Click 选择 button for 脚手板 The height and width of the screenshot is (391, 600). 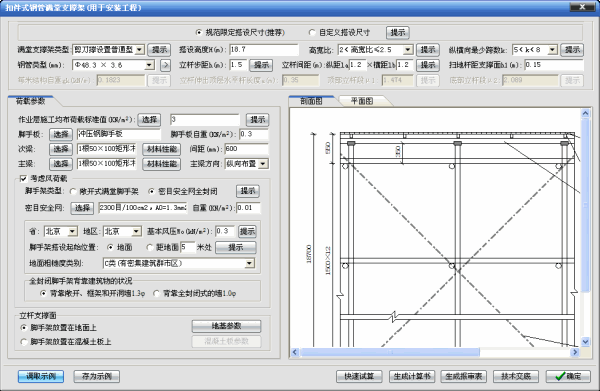coord(61,134)
